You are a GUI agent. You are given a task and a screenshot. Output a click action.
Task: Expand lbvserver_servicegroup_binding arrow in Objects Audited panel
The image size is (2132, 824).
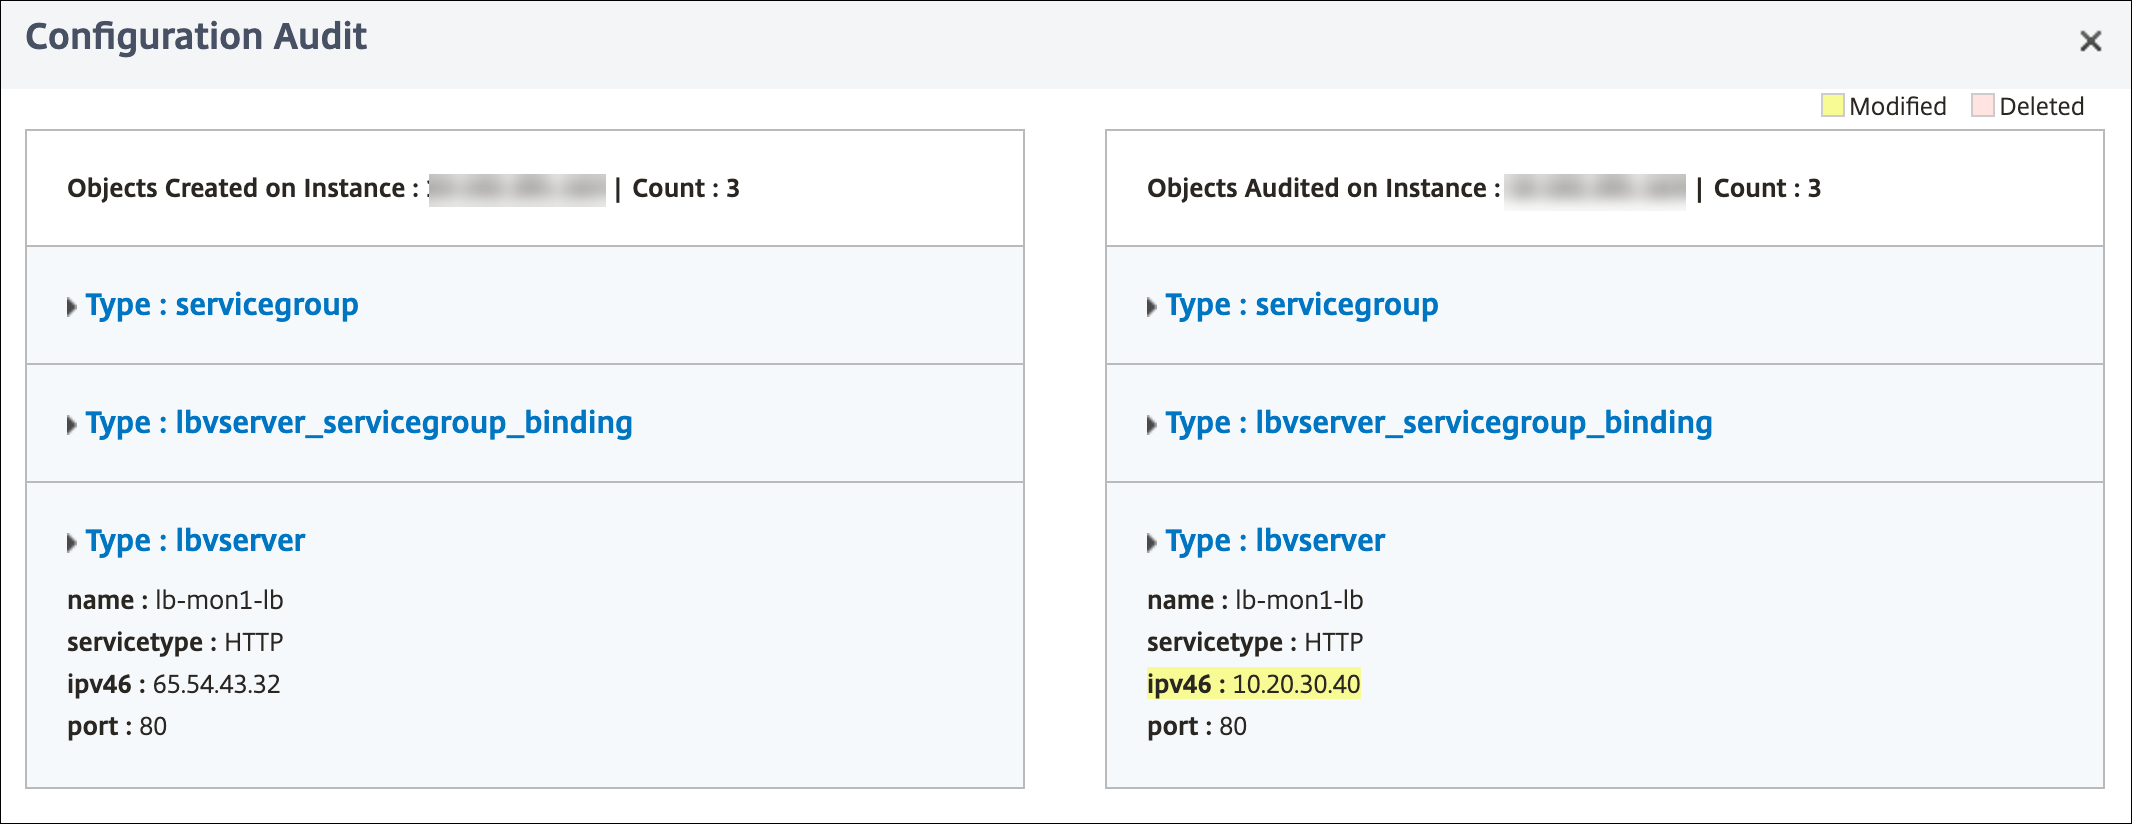click(1151, 425)
